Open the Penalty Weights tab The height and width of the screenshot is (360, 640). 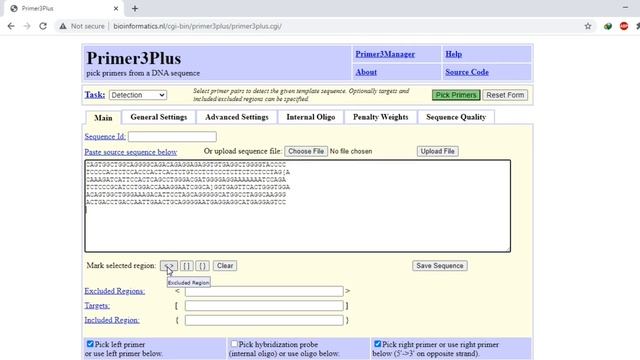coord(380,117)
